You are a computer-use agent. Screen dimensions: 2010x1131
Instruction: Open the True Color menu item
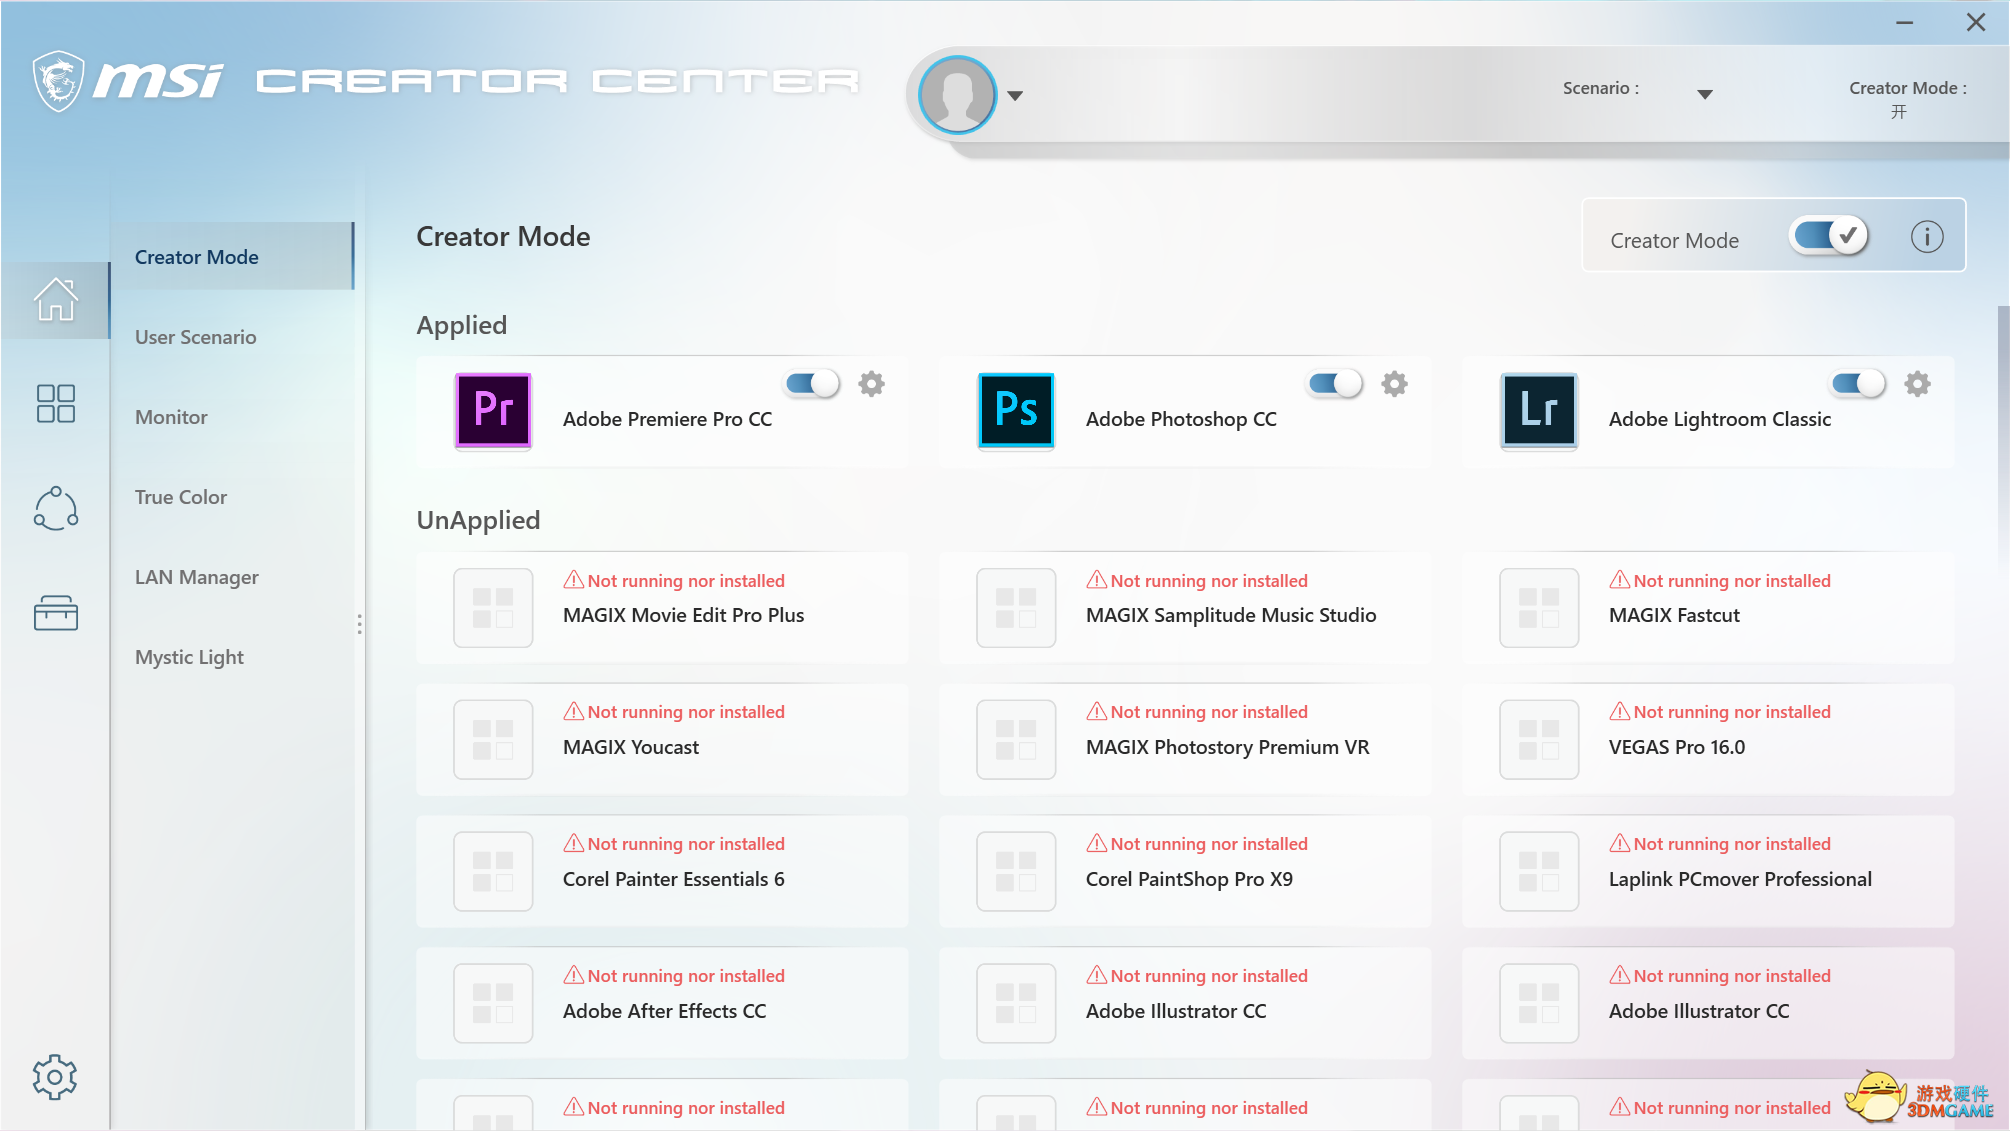181,497
